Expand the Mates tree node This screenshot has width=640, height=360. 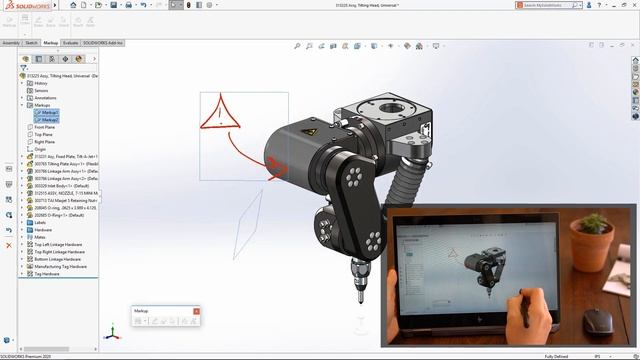22,237
